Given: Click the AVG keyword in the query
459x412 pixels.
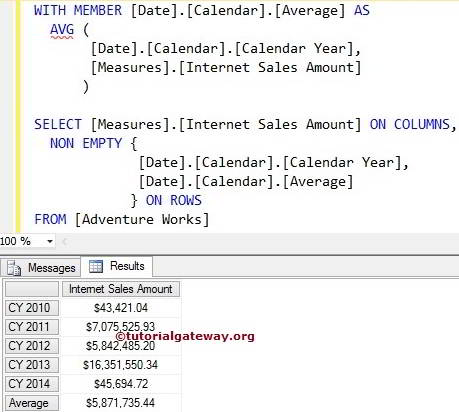Looking at the screenshot, I should tap(62, 30).
